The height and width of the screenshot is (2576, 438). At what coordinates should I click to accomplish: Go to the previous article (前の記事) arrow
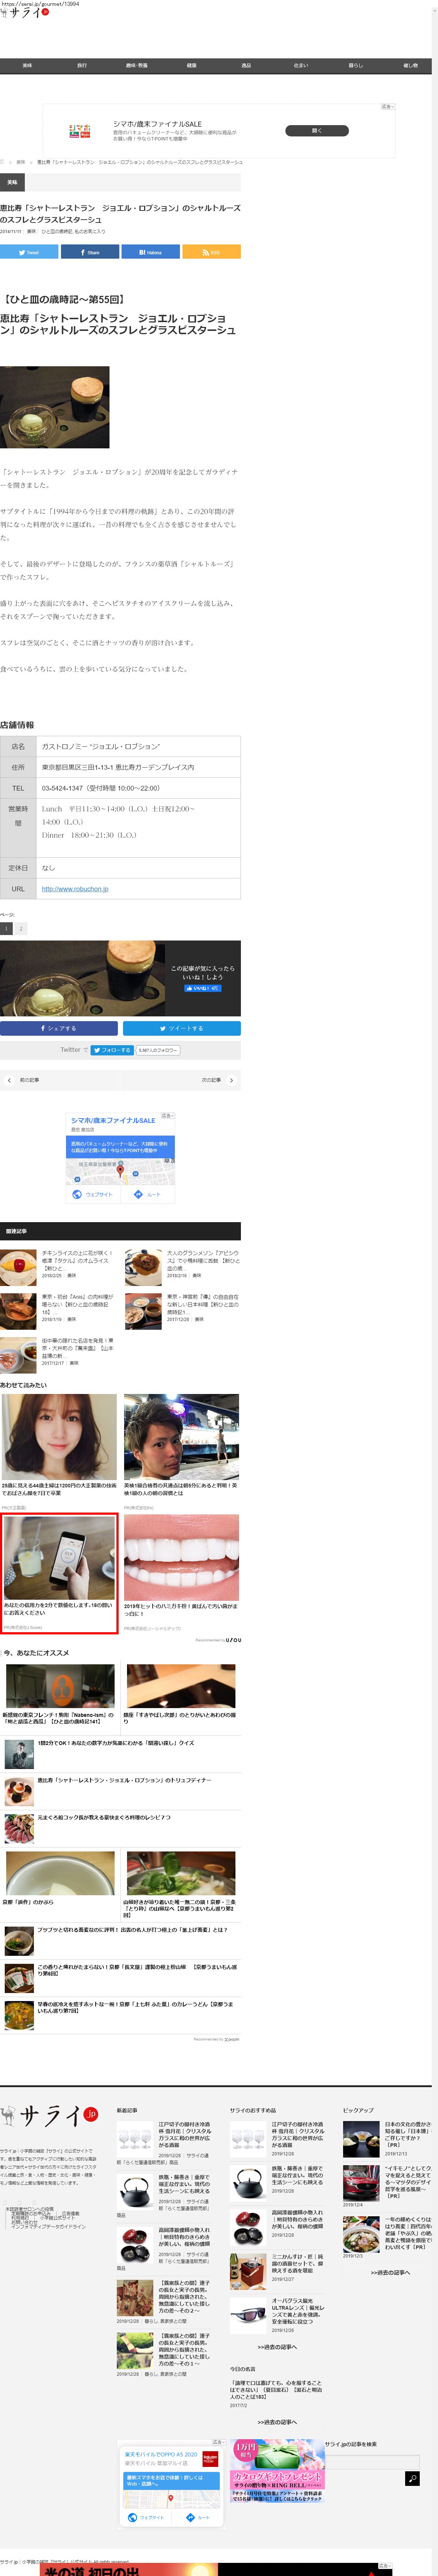pos(10,1080)
